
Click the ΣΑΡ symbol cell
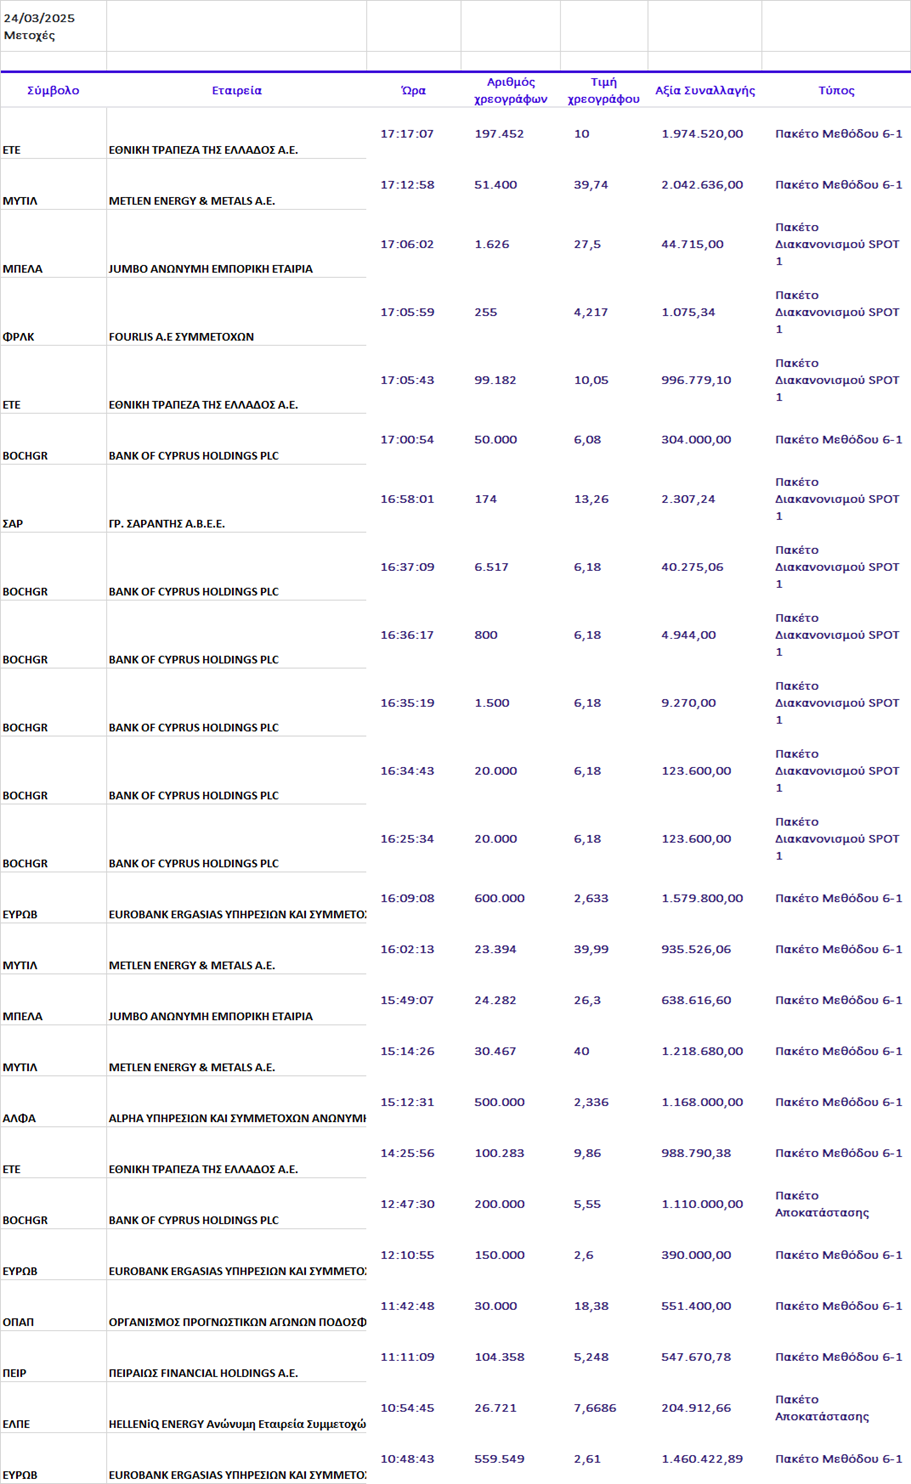[13, 524]
